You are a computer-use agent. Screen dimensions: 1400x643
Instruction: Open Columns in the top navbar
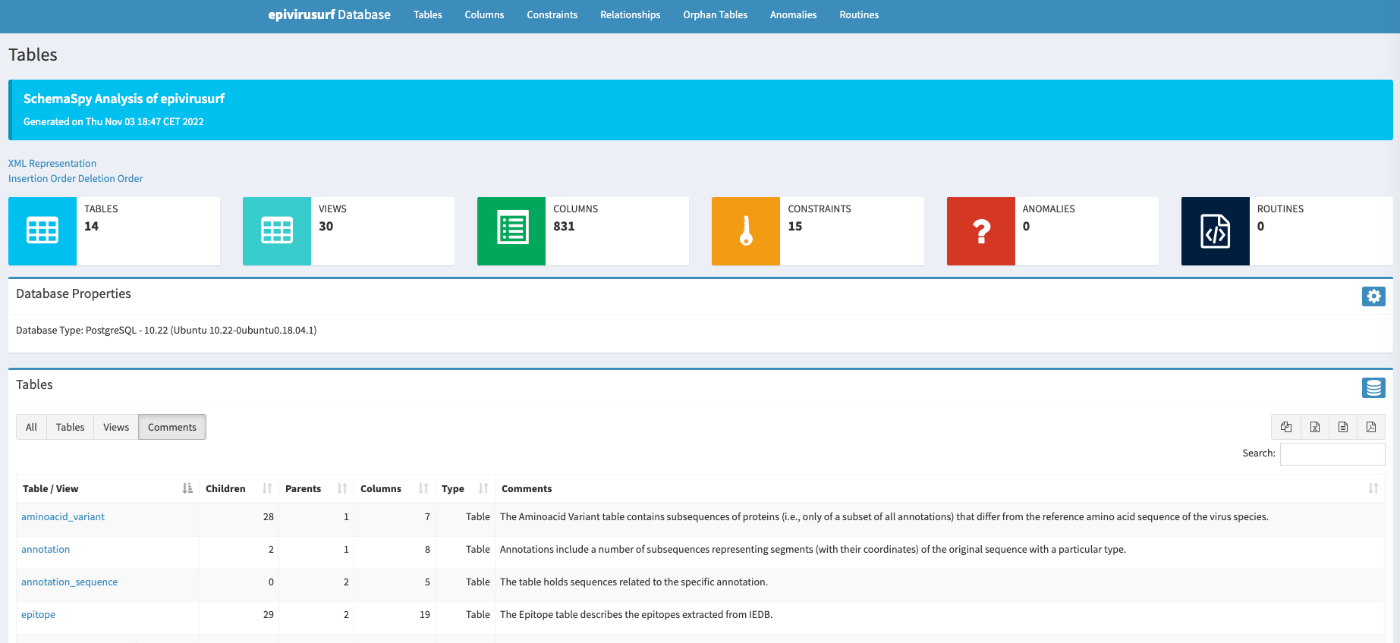(x=484, y=15)
